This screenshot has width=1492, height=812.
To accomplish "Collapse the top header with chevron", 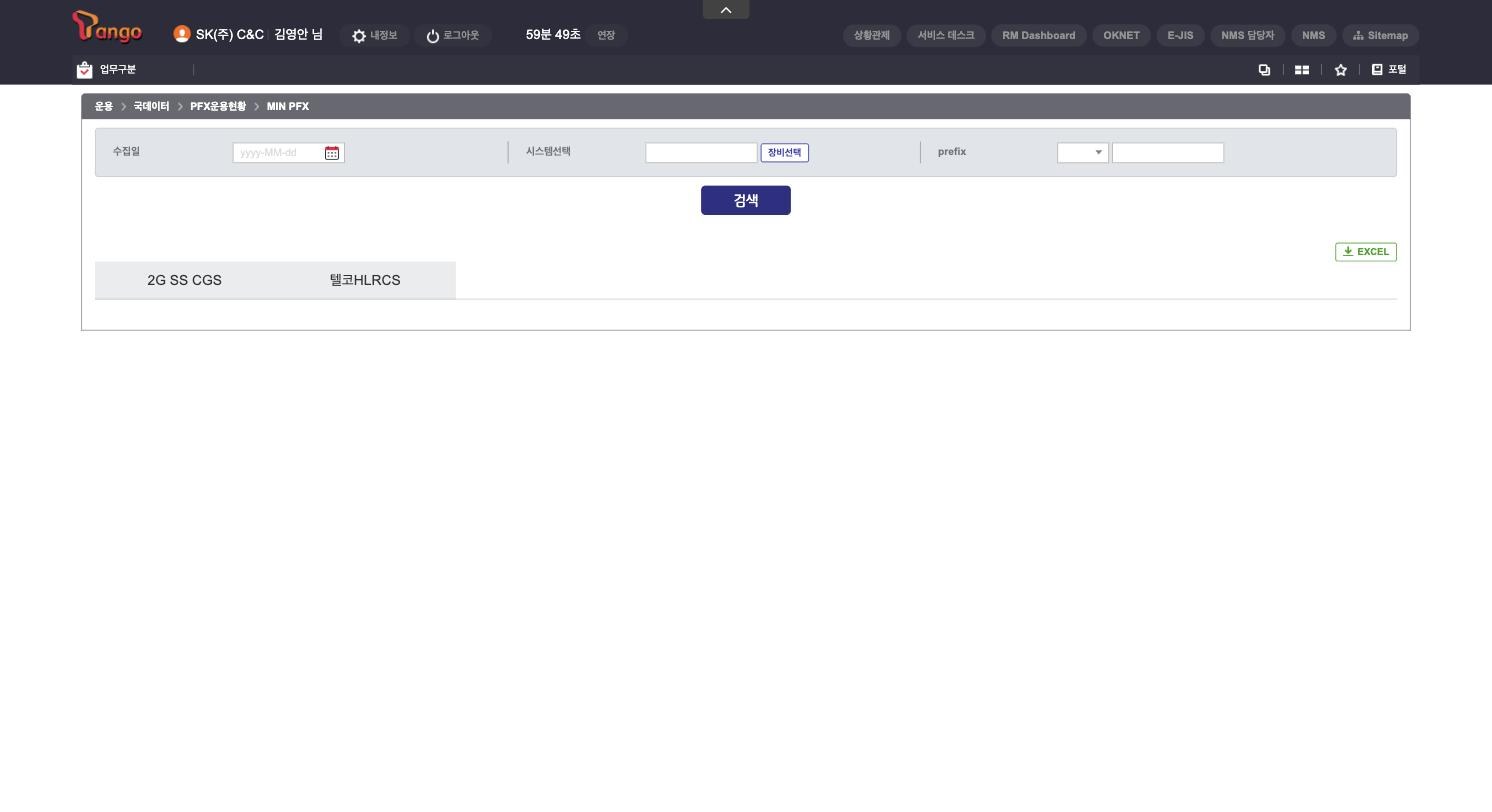I will coord(726,9).
